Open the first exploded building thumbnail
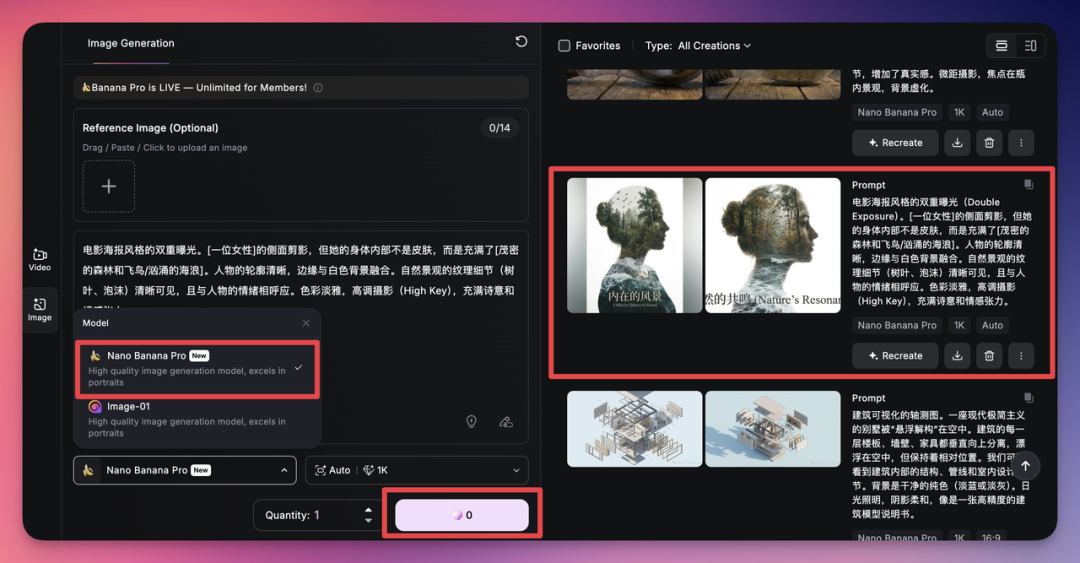 pos(634,429)
